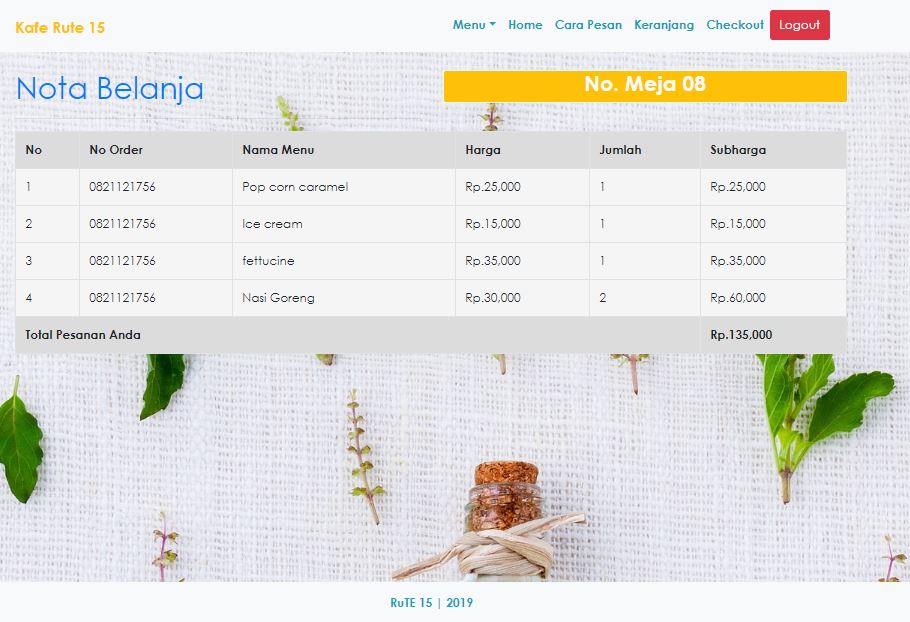The width and height of the screenshot is (910, 622).
Task: Click the Total Pesanan Anda label
Action: [83, 335]
